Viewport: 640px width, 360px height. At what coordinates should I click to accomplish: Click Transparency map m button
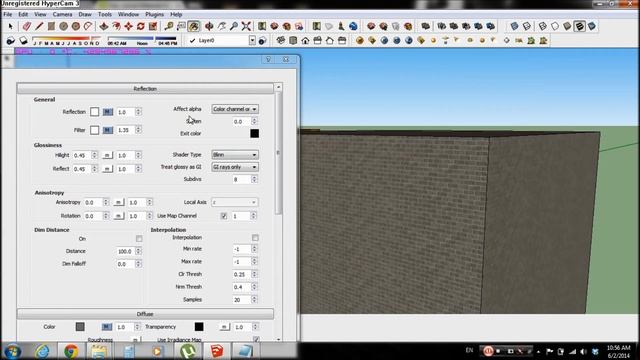[x=224, y=327]
